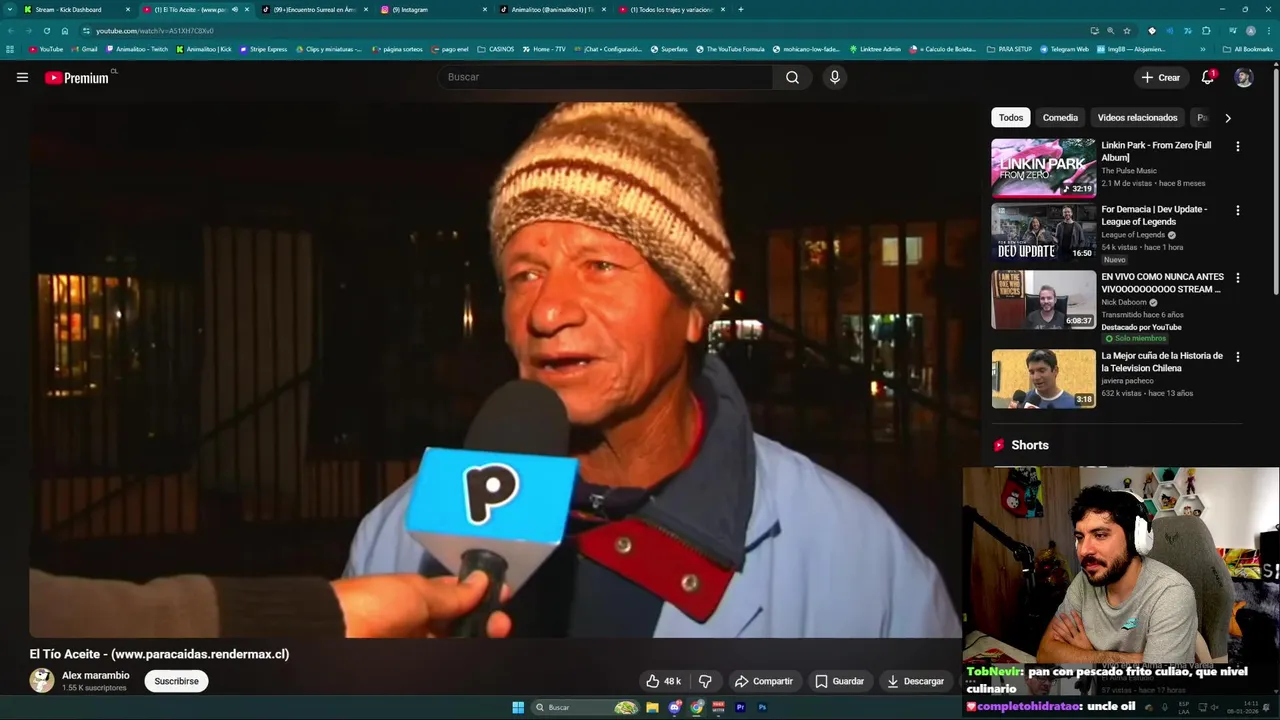Bookmark this page with star icon
The height and width of the screenshot is (720, 1280).
[1127, 31]
